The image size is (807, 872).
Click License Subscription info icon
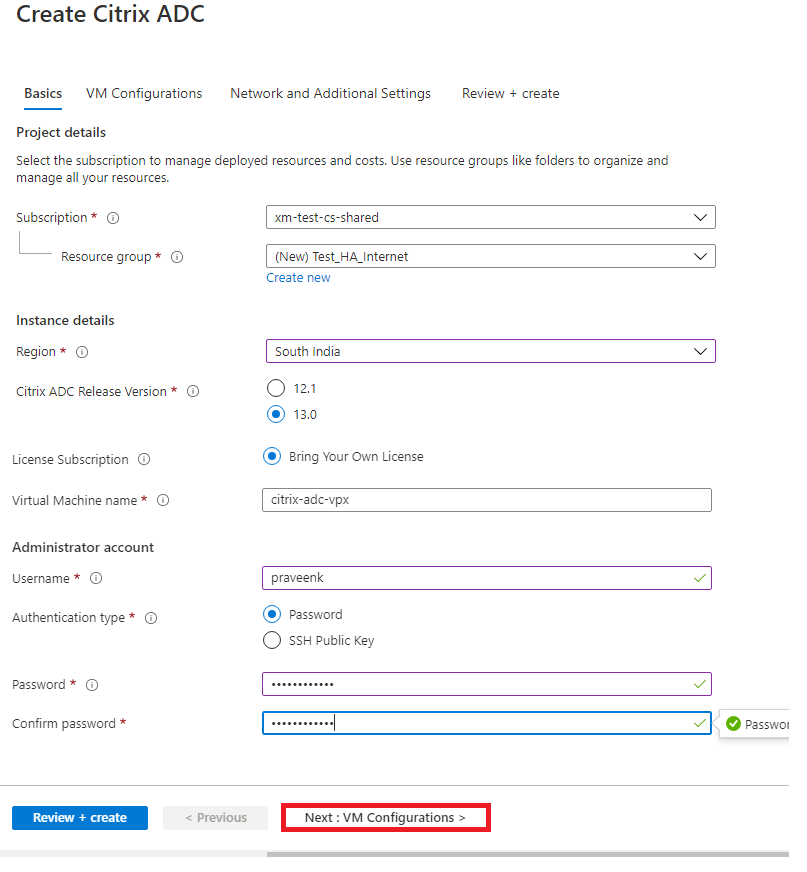click(144, 459)
